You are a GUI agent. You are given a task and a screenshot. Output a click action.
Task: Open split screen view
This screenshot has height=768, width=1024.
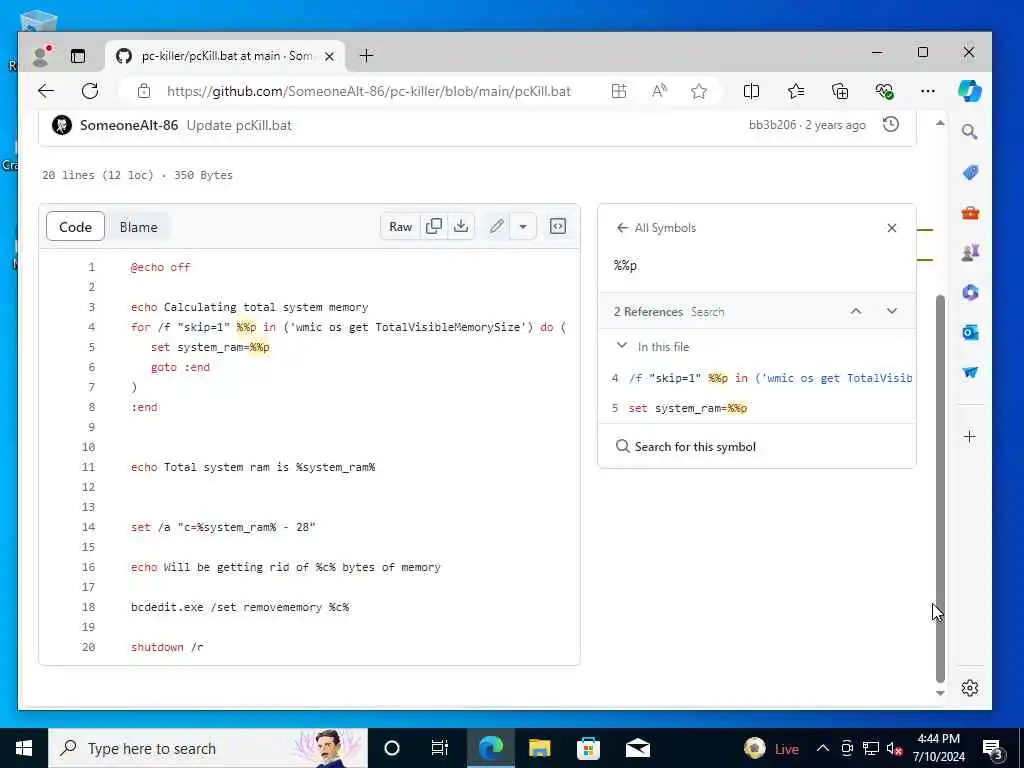click(x=751, y=91)
